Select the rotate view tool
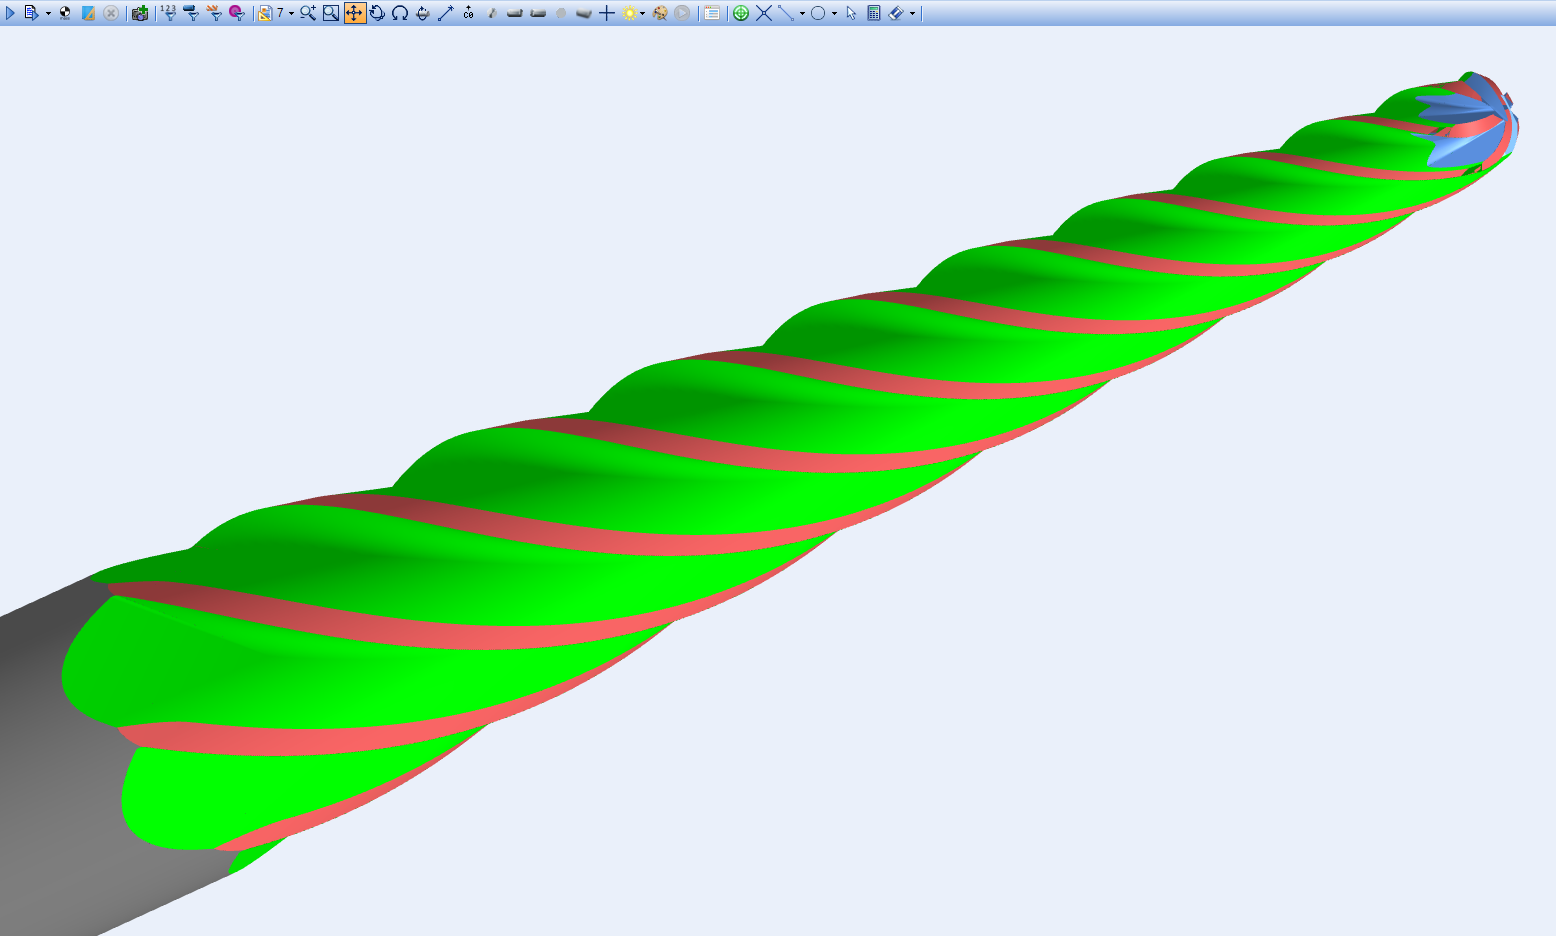1556x936 pixels. 377,13
